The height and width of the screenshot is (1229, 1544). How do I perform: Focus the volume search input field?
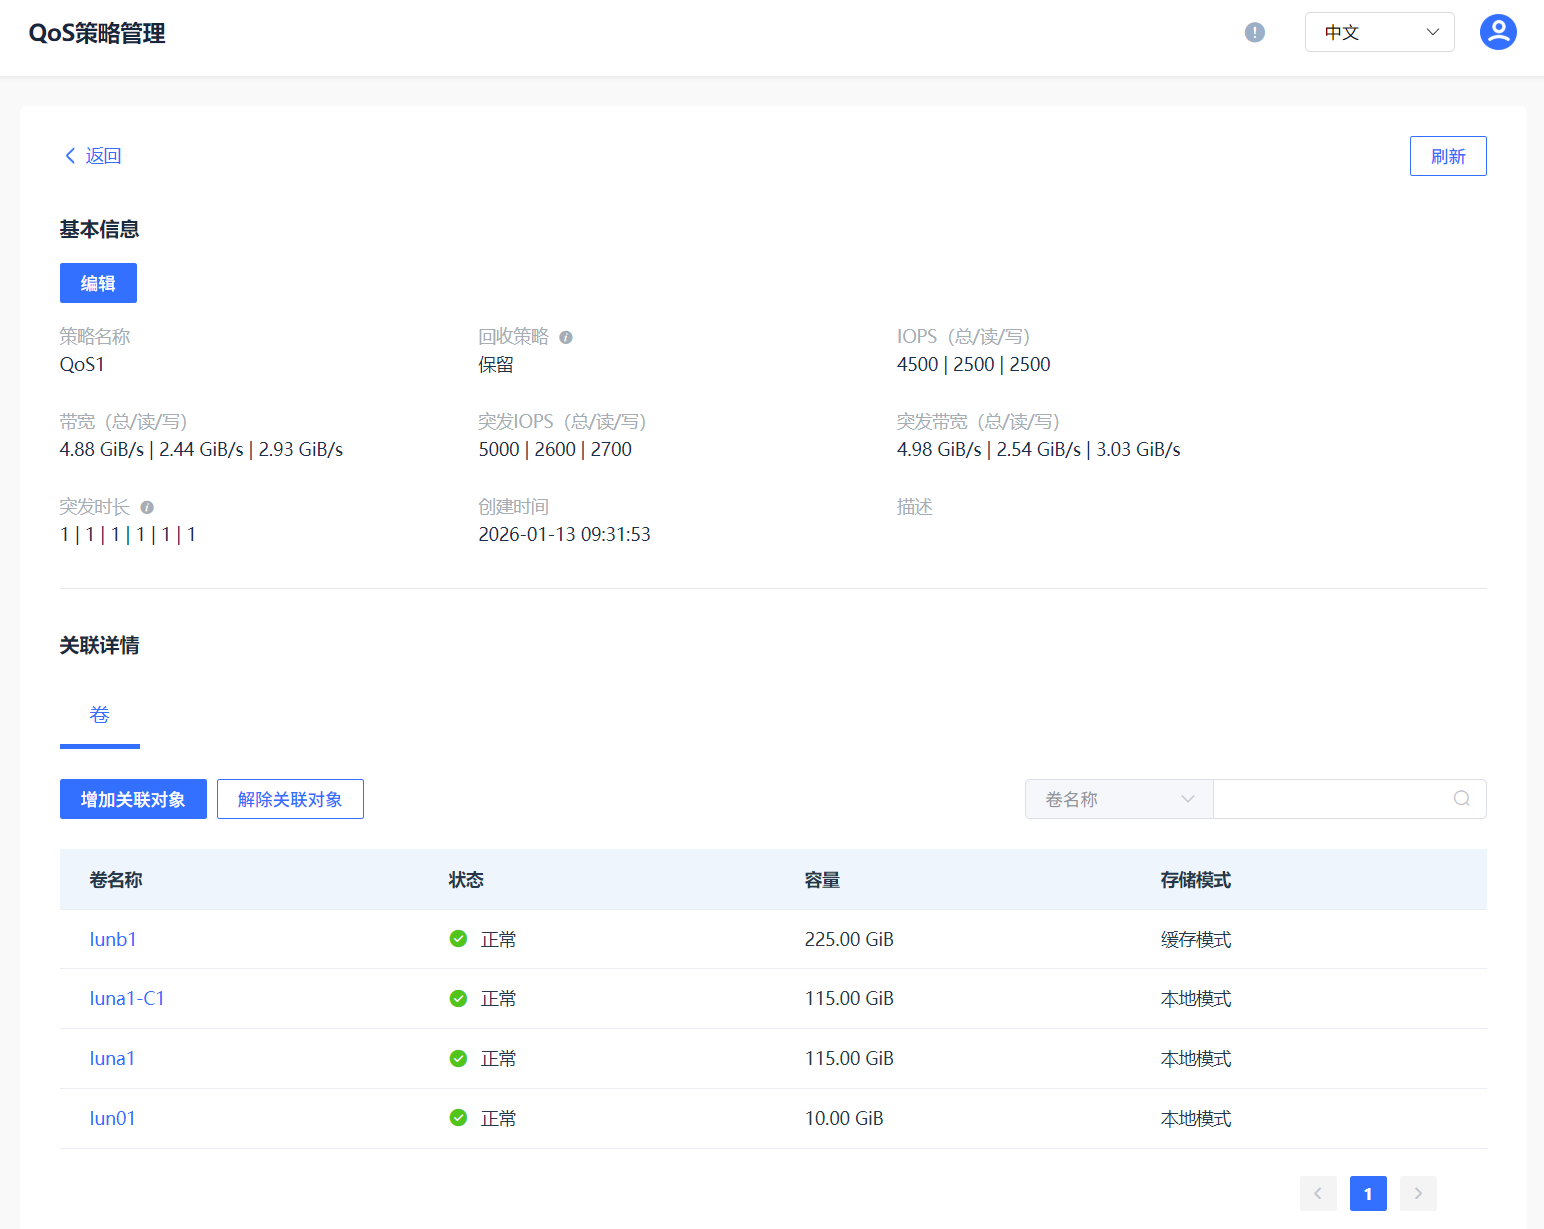(1330, 799)
